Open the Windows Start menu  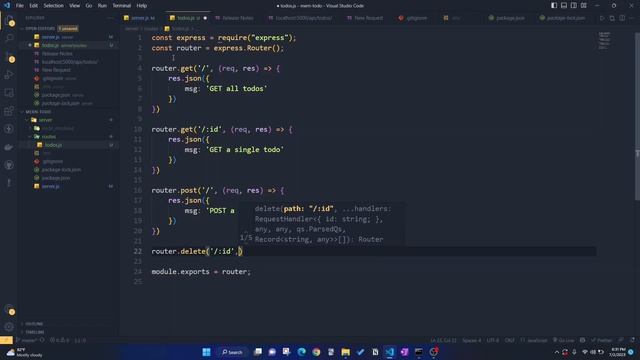[x=206, y=352]
